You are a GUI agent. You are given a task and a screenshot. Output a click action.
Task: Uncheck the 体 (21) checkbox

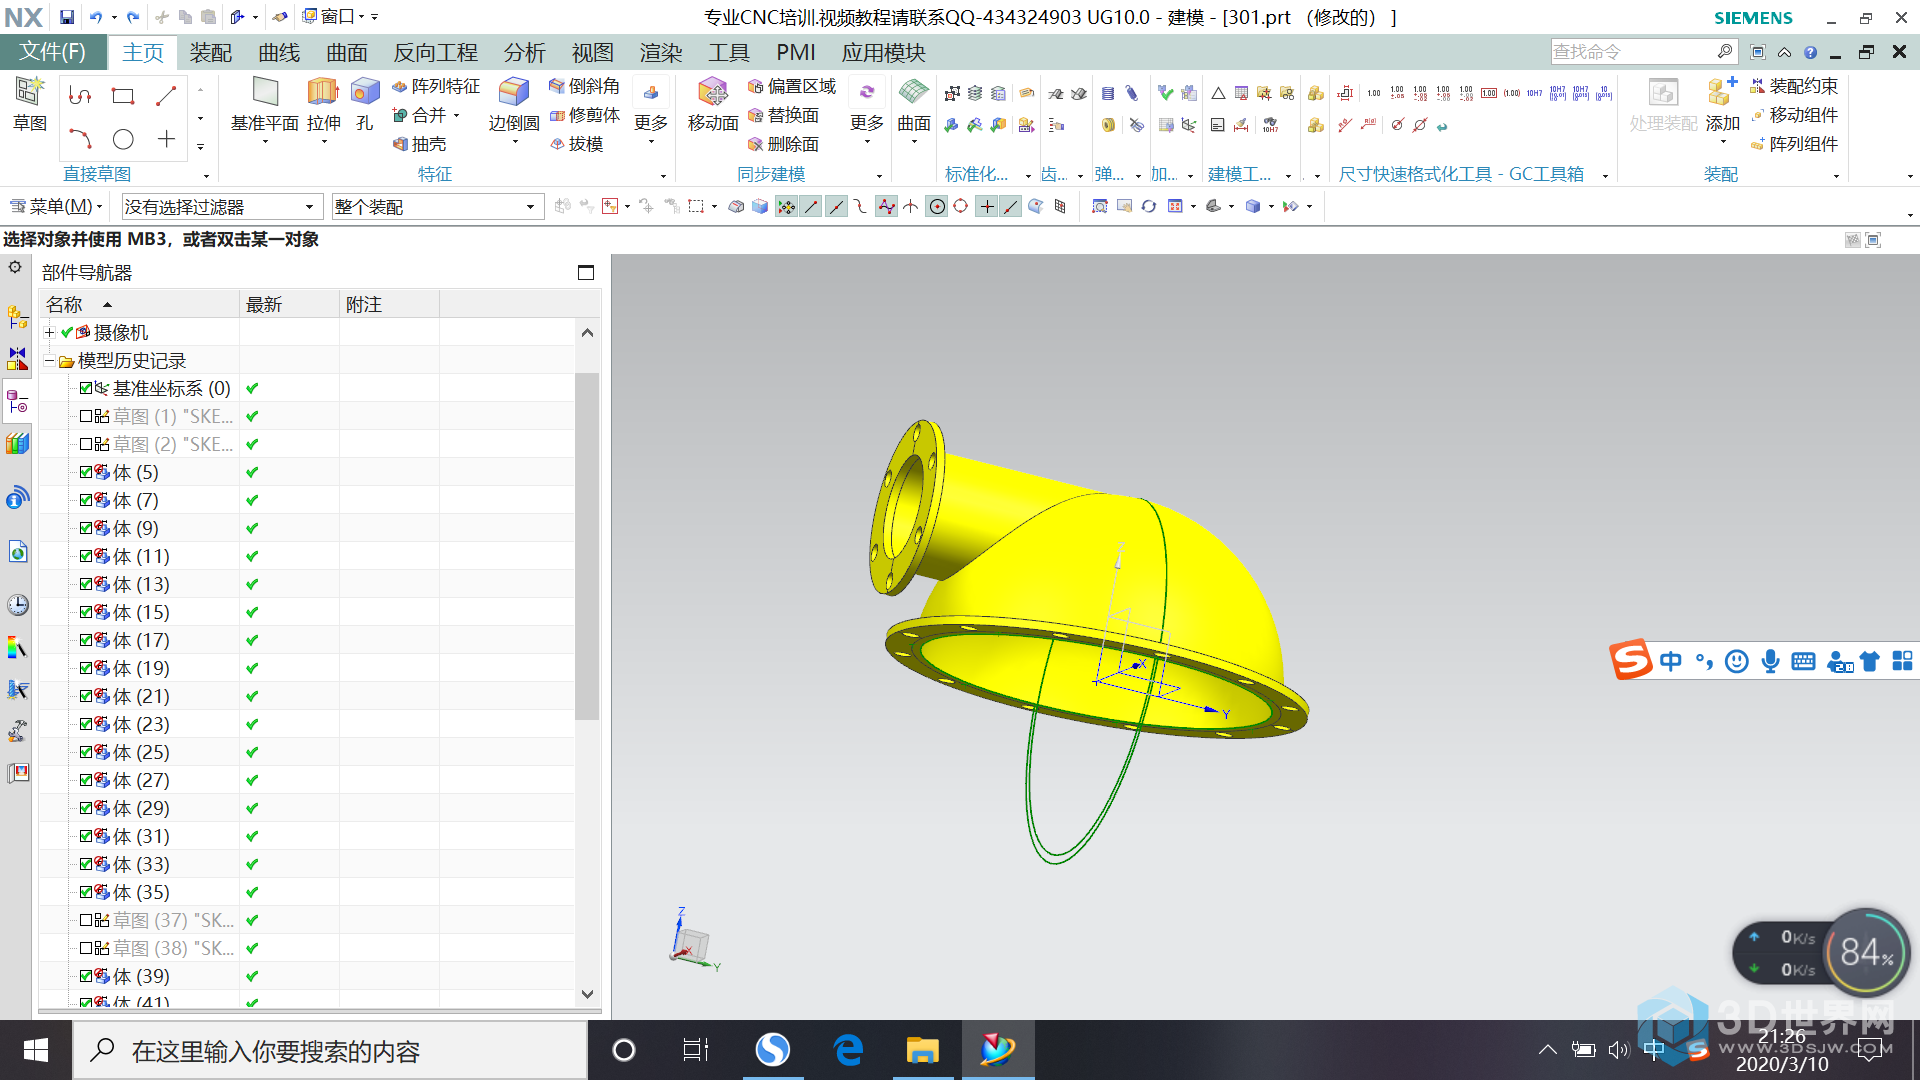coord(86,696)
